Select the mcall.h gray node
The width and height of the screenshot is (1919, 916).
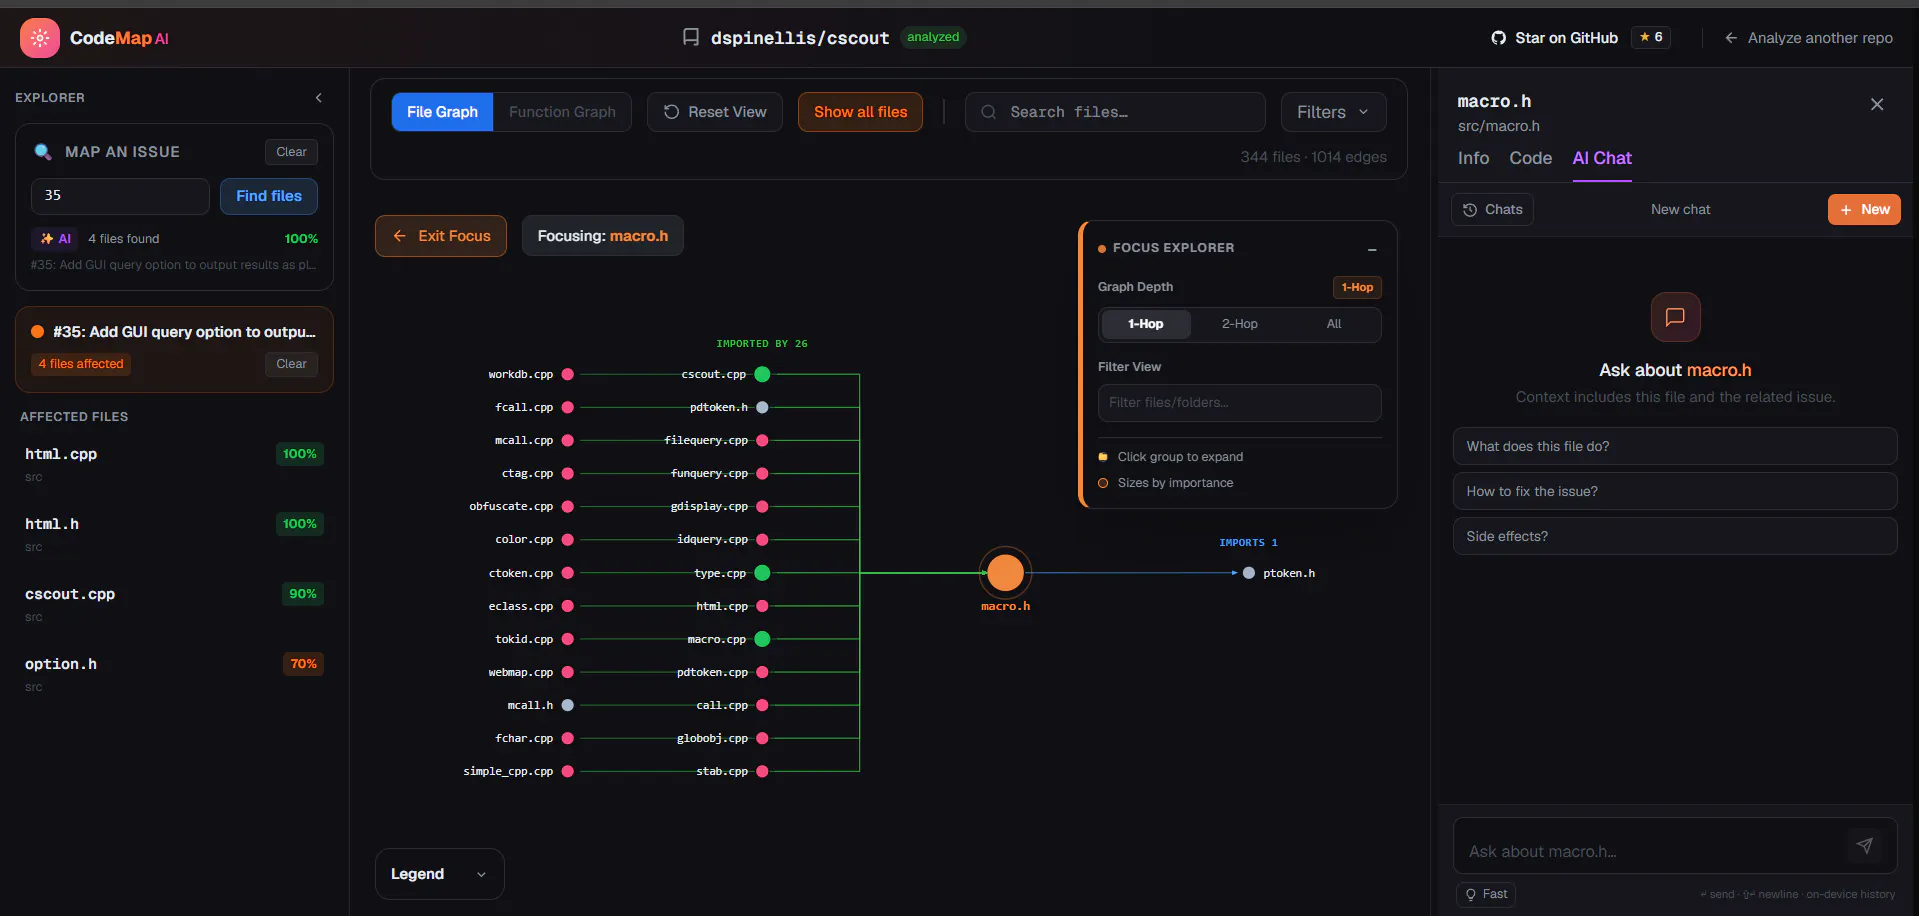click(x=568, y=705)
